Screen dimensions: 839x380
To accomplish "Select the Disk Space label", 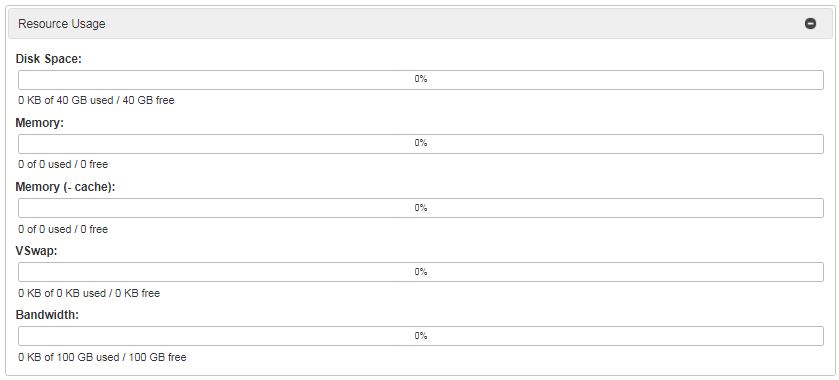I will coord(49,59).
